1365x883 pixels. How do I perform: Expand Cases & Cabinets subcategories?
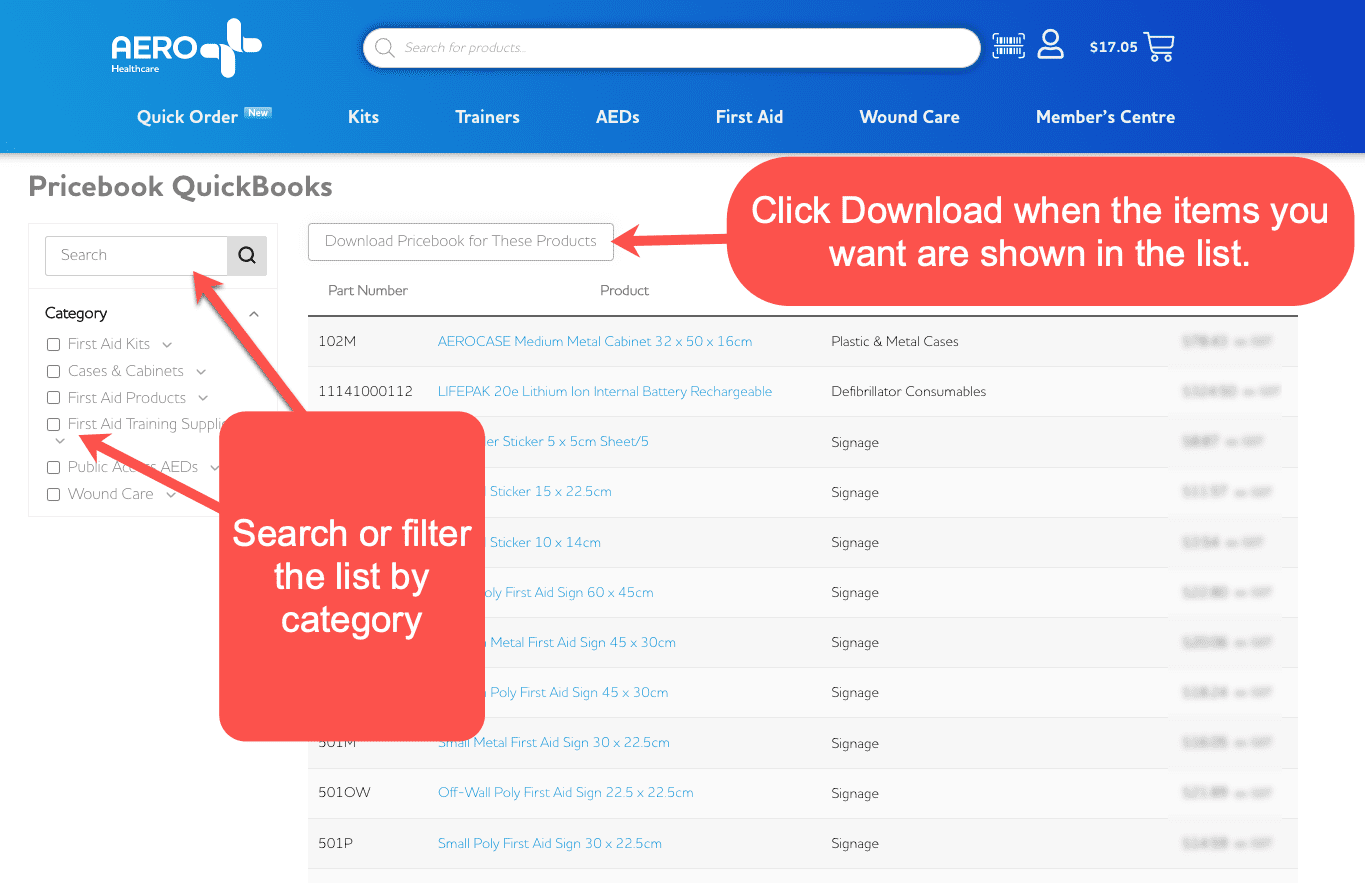pos(201,372)
